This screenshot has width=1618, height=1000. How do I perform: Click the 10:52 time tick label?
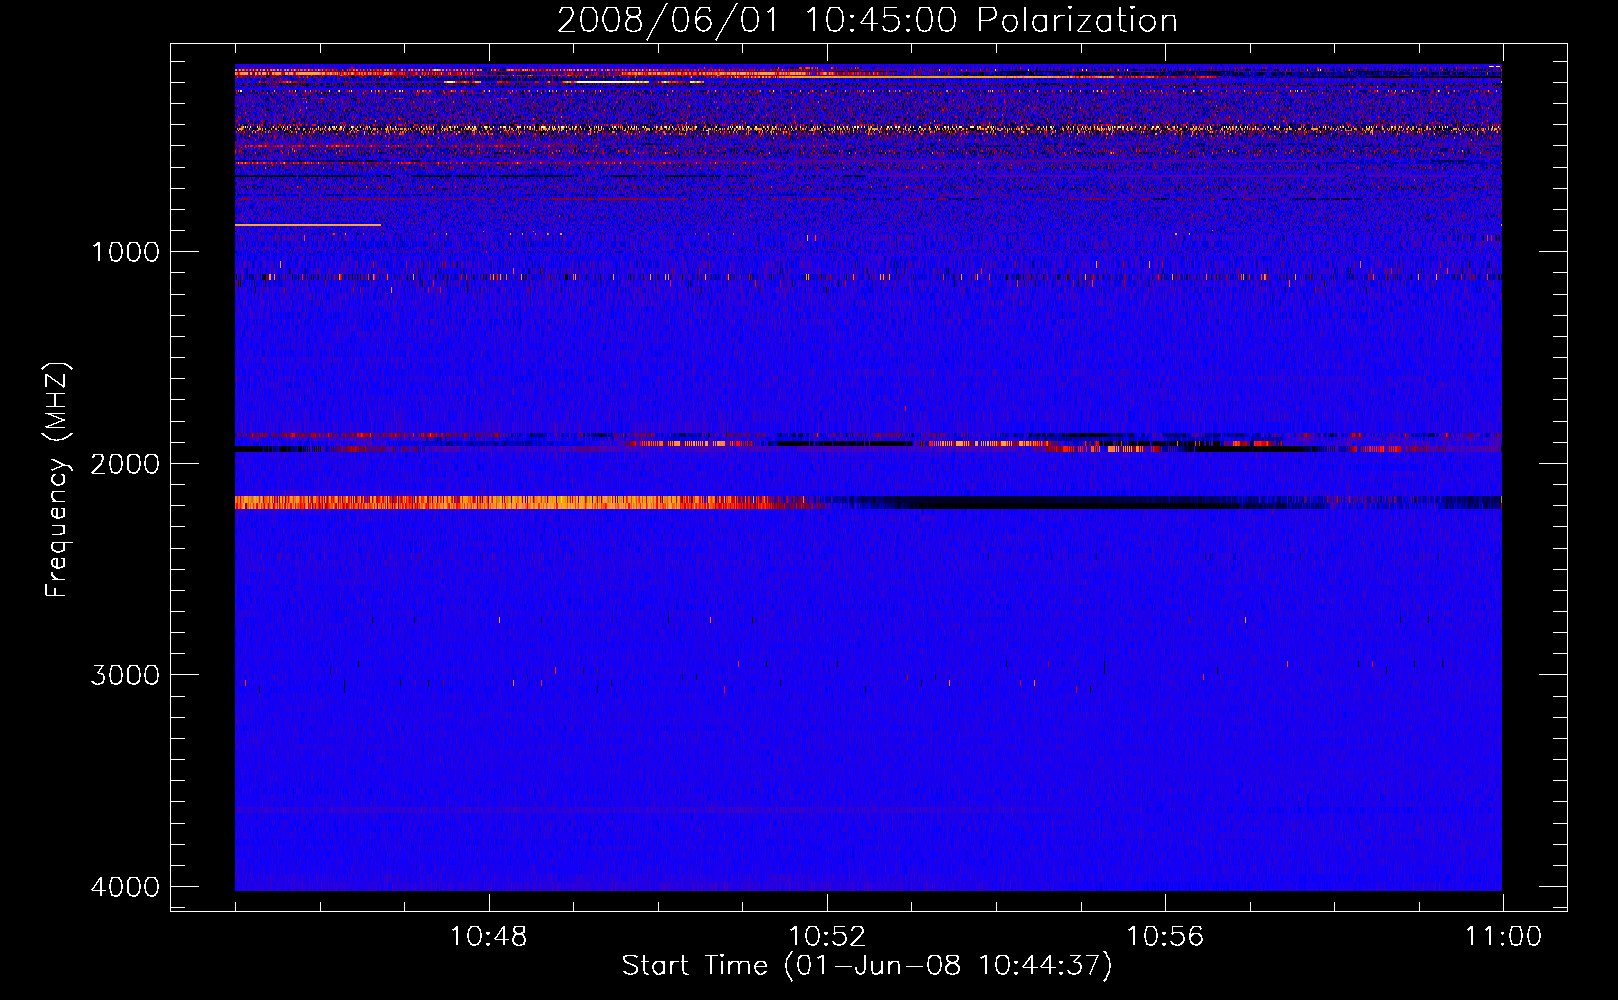point(827,937)
